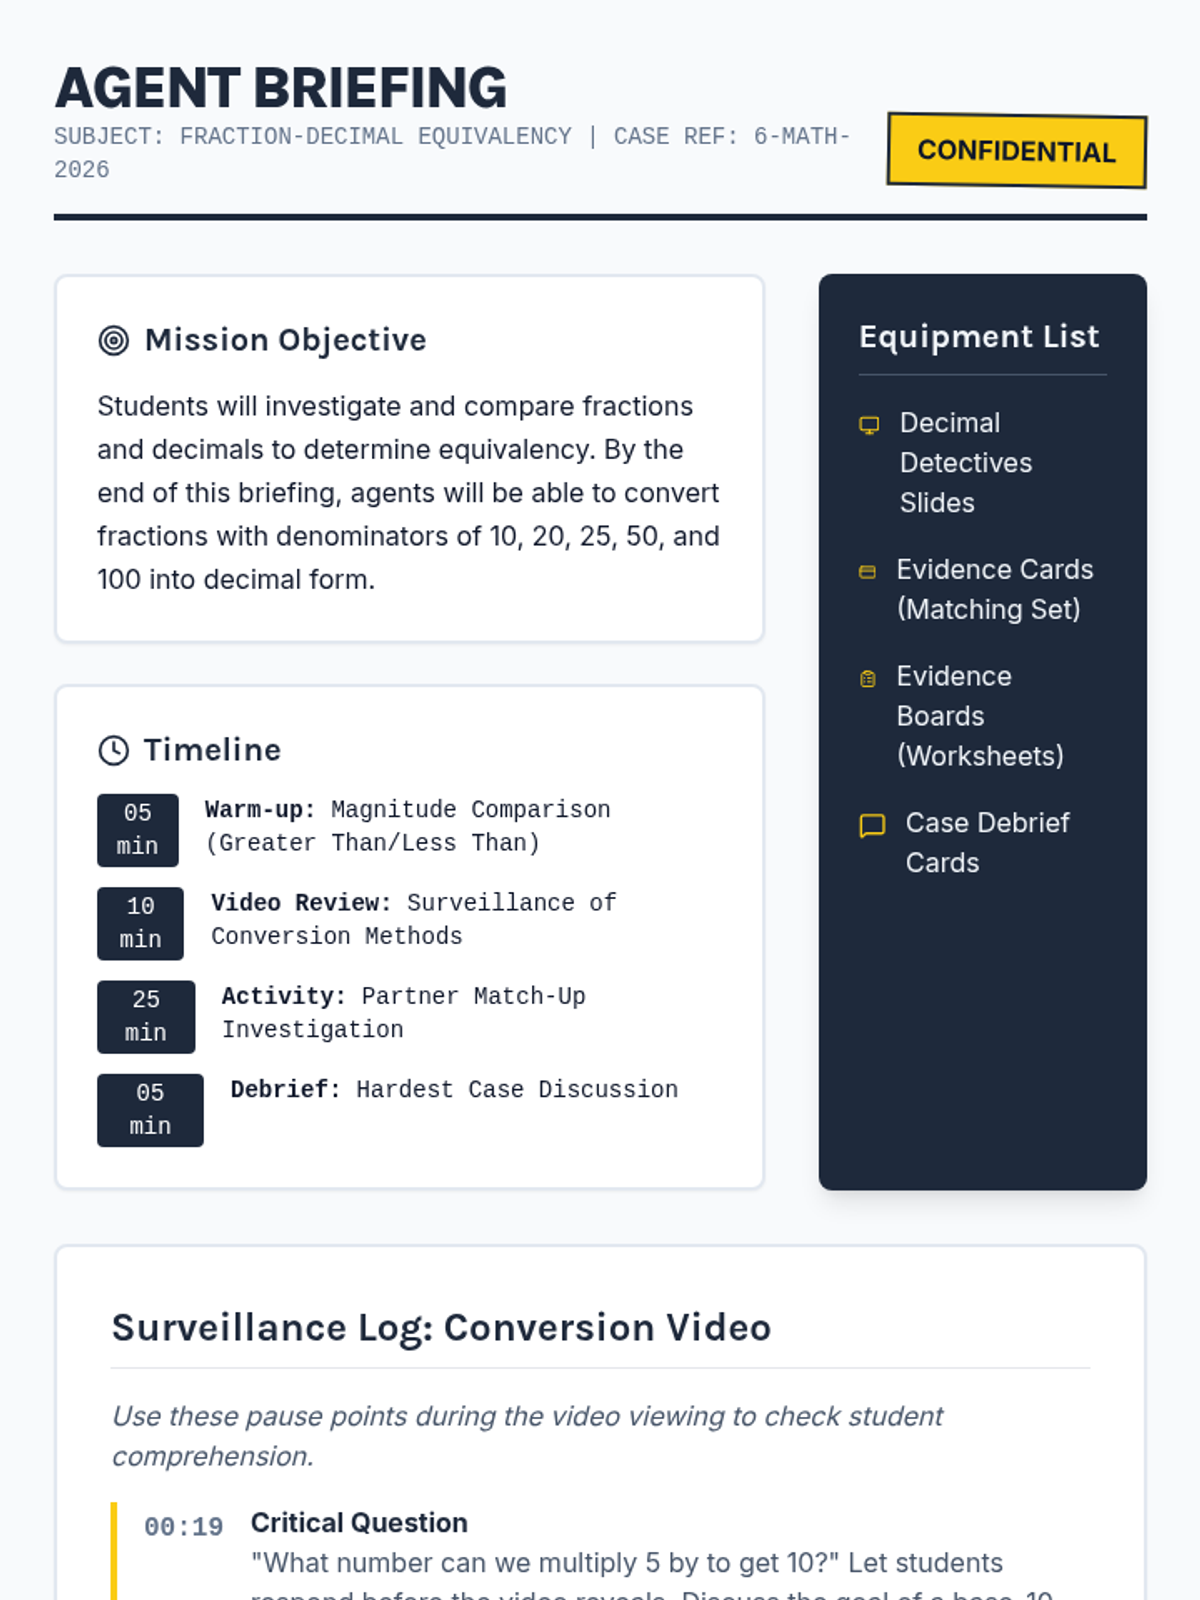Click the Critical Question heading
This screenshot has height=1600, width=1200.
click(x=359, y=1522)
